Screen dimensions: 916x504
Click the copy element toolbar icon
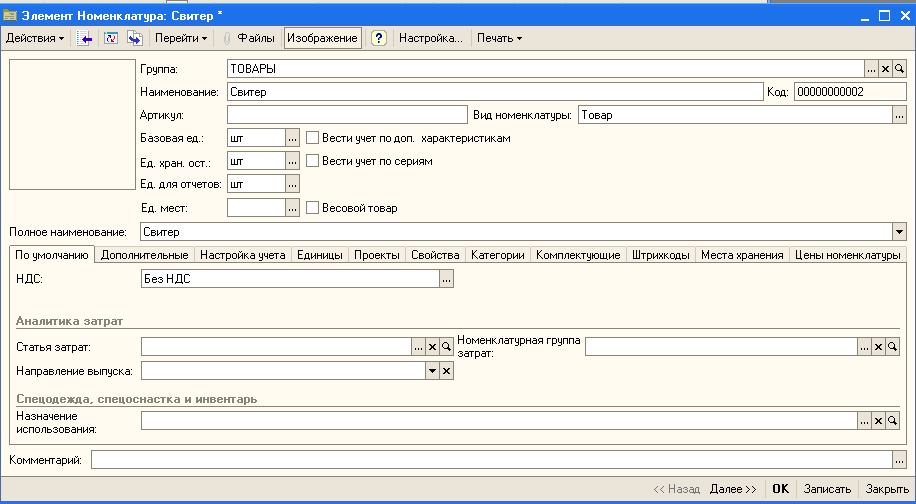tap(135, 39)
